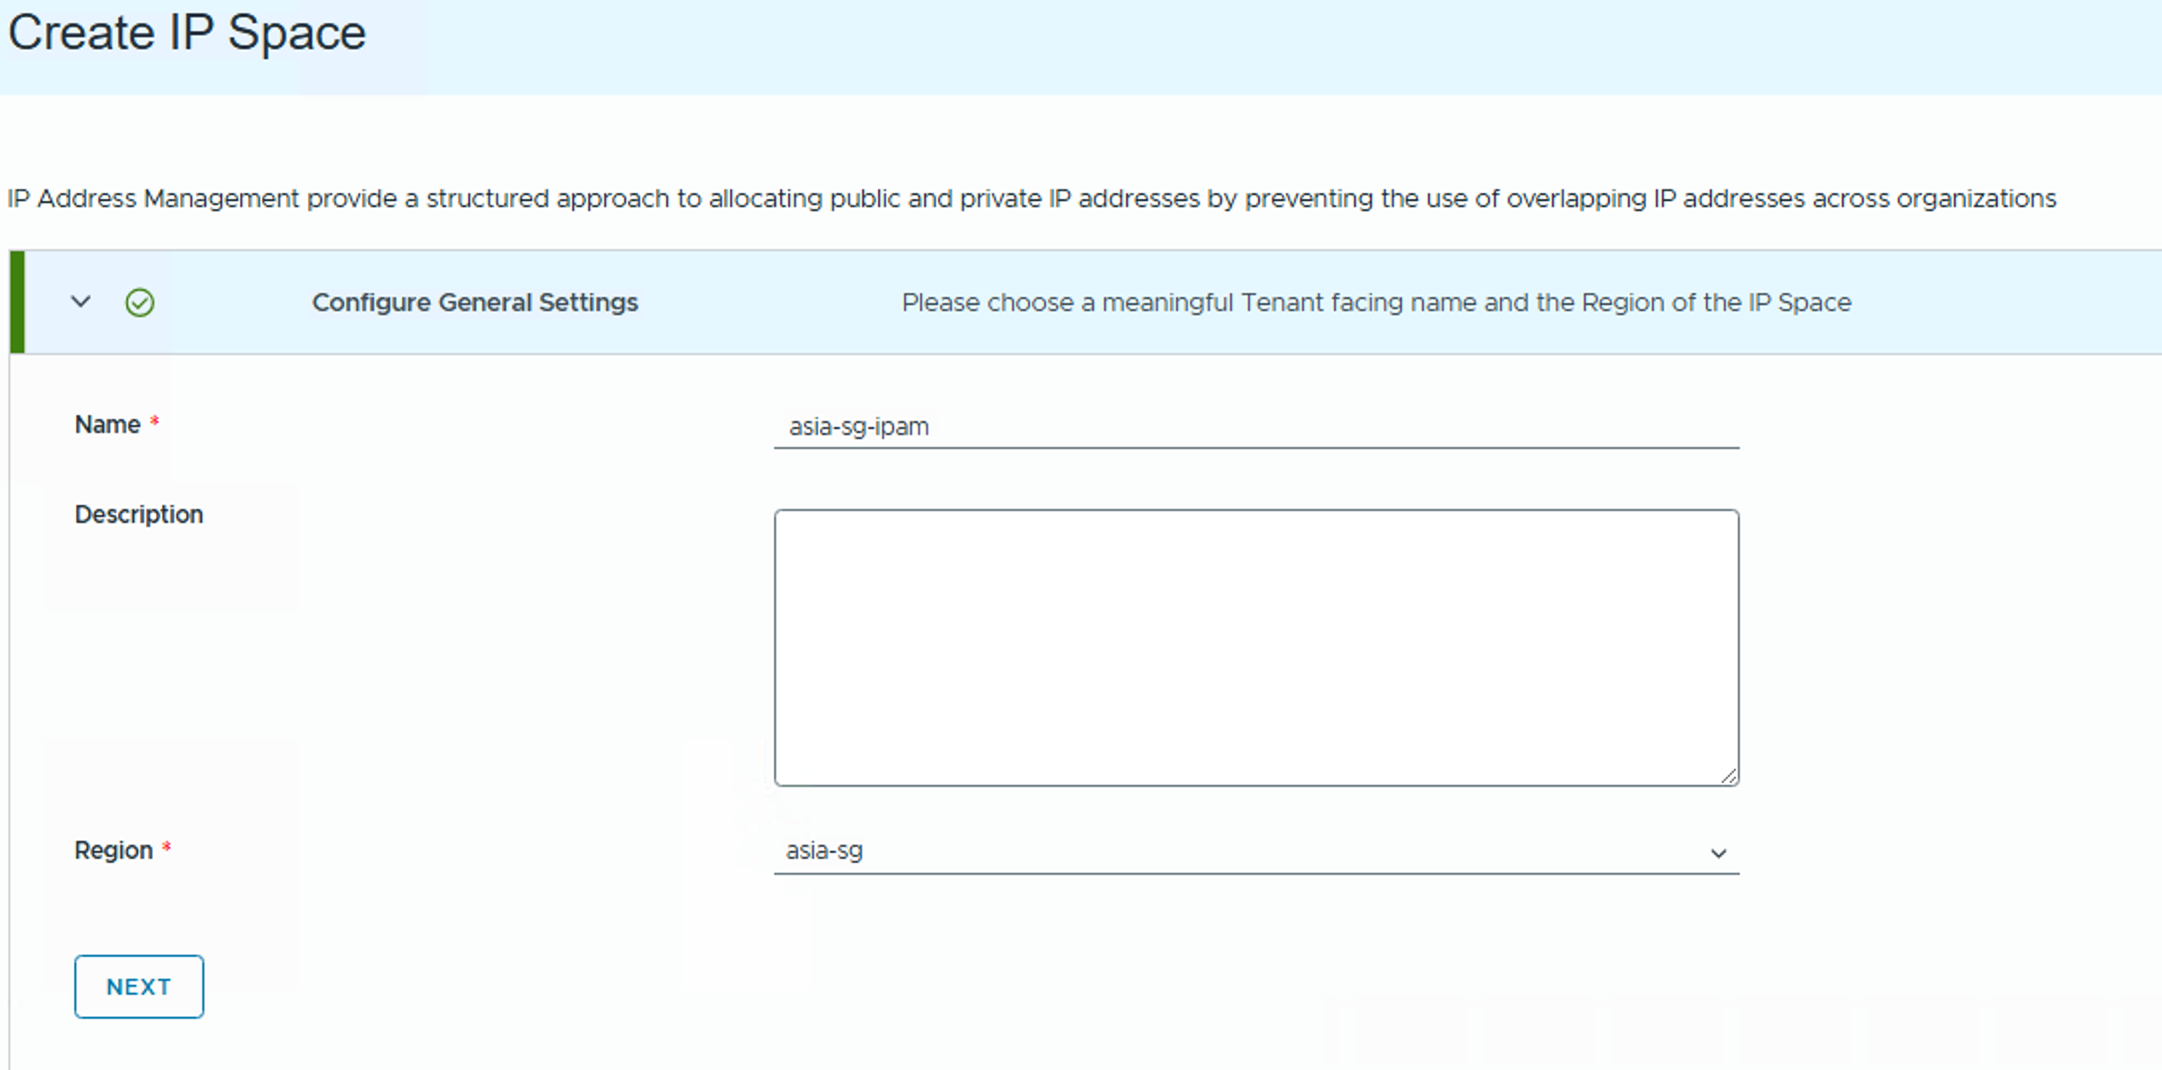Click the light-blue page header banner
This screenshot has width=2162, height=1070.
pyautogui.click(x=1200, y=47)
